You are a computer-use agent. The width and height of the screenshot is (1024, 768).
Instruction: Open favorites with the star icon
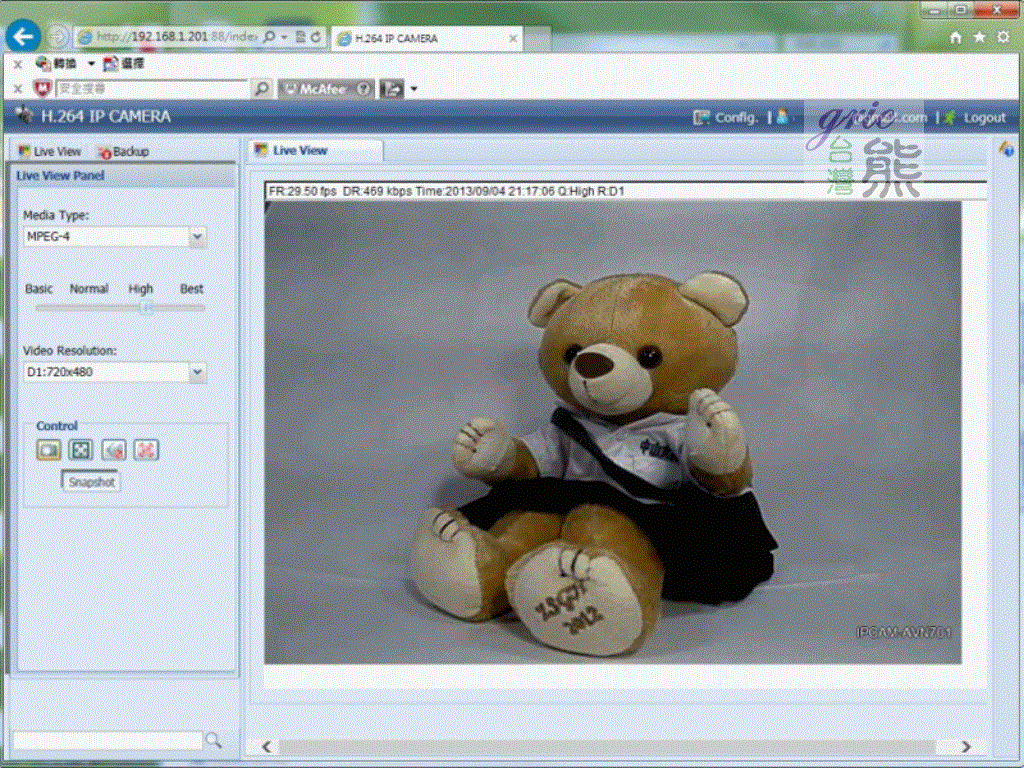(979, 37)
